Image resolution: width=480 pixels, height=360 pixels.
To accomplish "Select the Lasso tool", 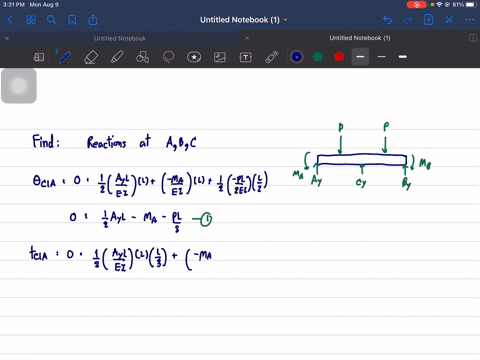I will point(168,57).
